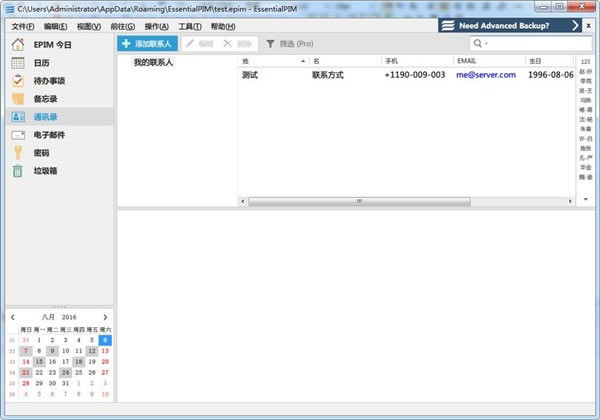Open the 工具(T) menu
The image size is (600, 420).
coord(189,25)
